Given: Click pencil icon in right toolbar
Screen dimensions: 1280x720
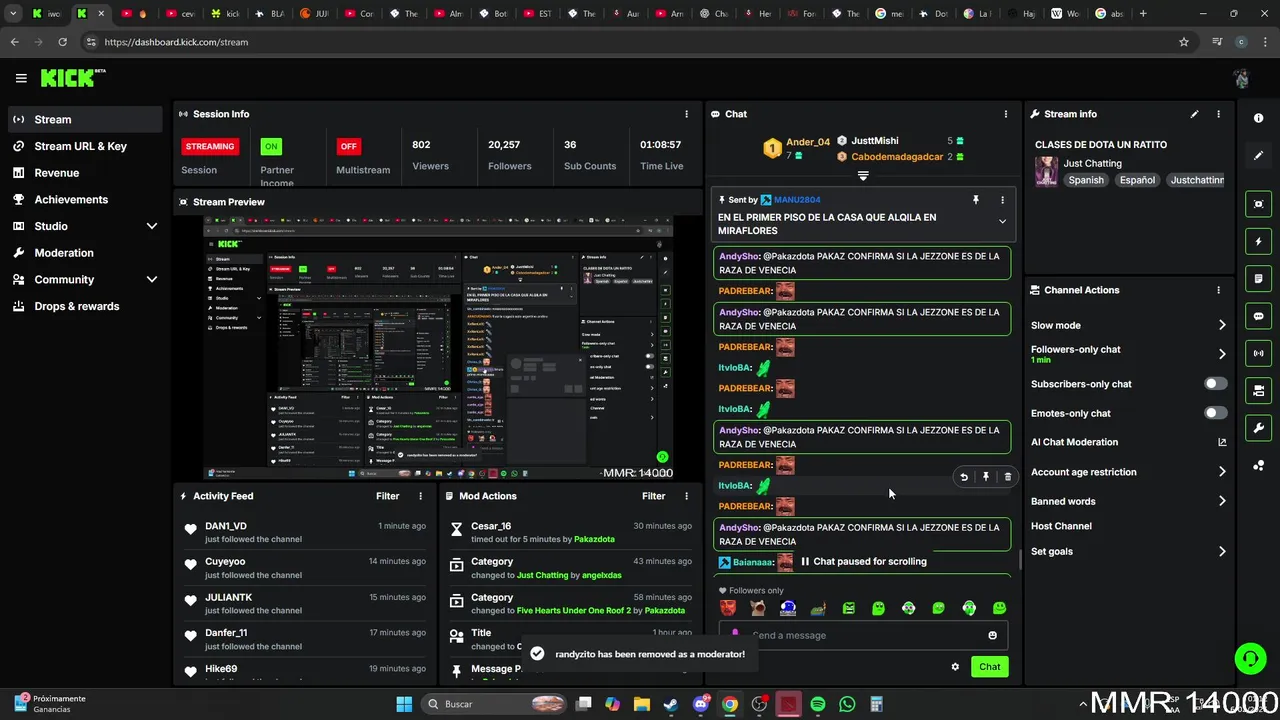Looking at the screenshot, I should click(x=1258, y=156).
